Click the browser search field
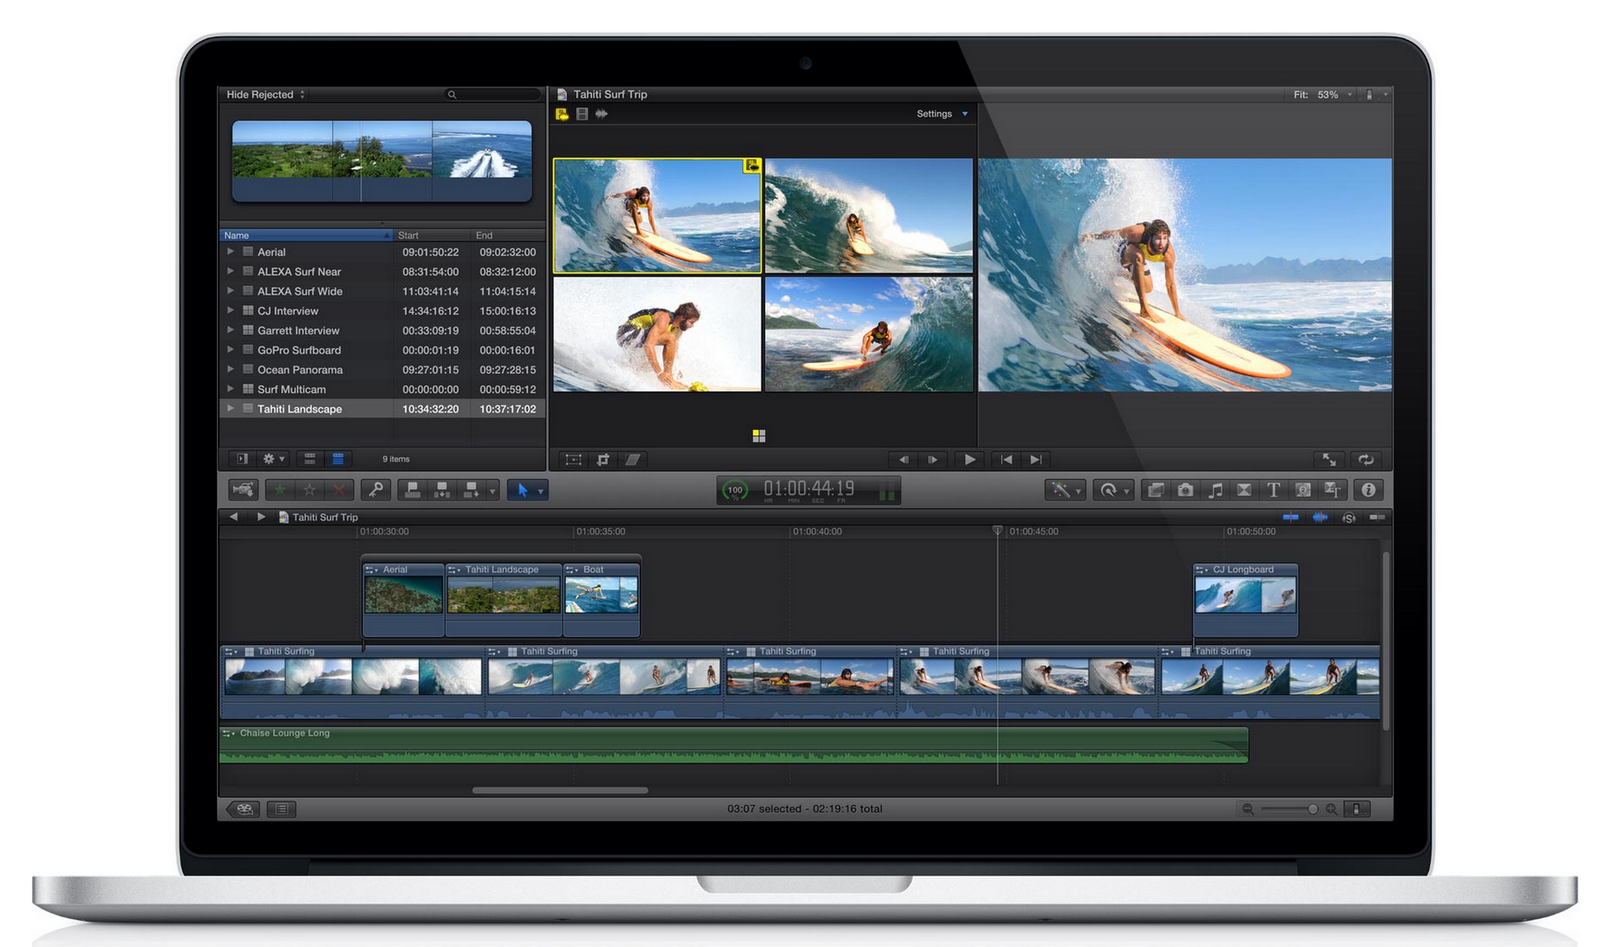Screen dimensions: 1600x947 (x=491, y=95)
